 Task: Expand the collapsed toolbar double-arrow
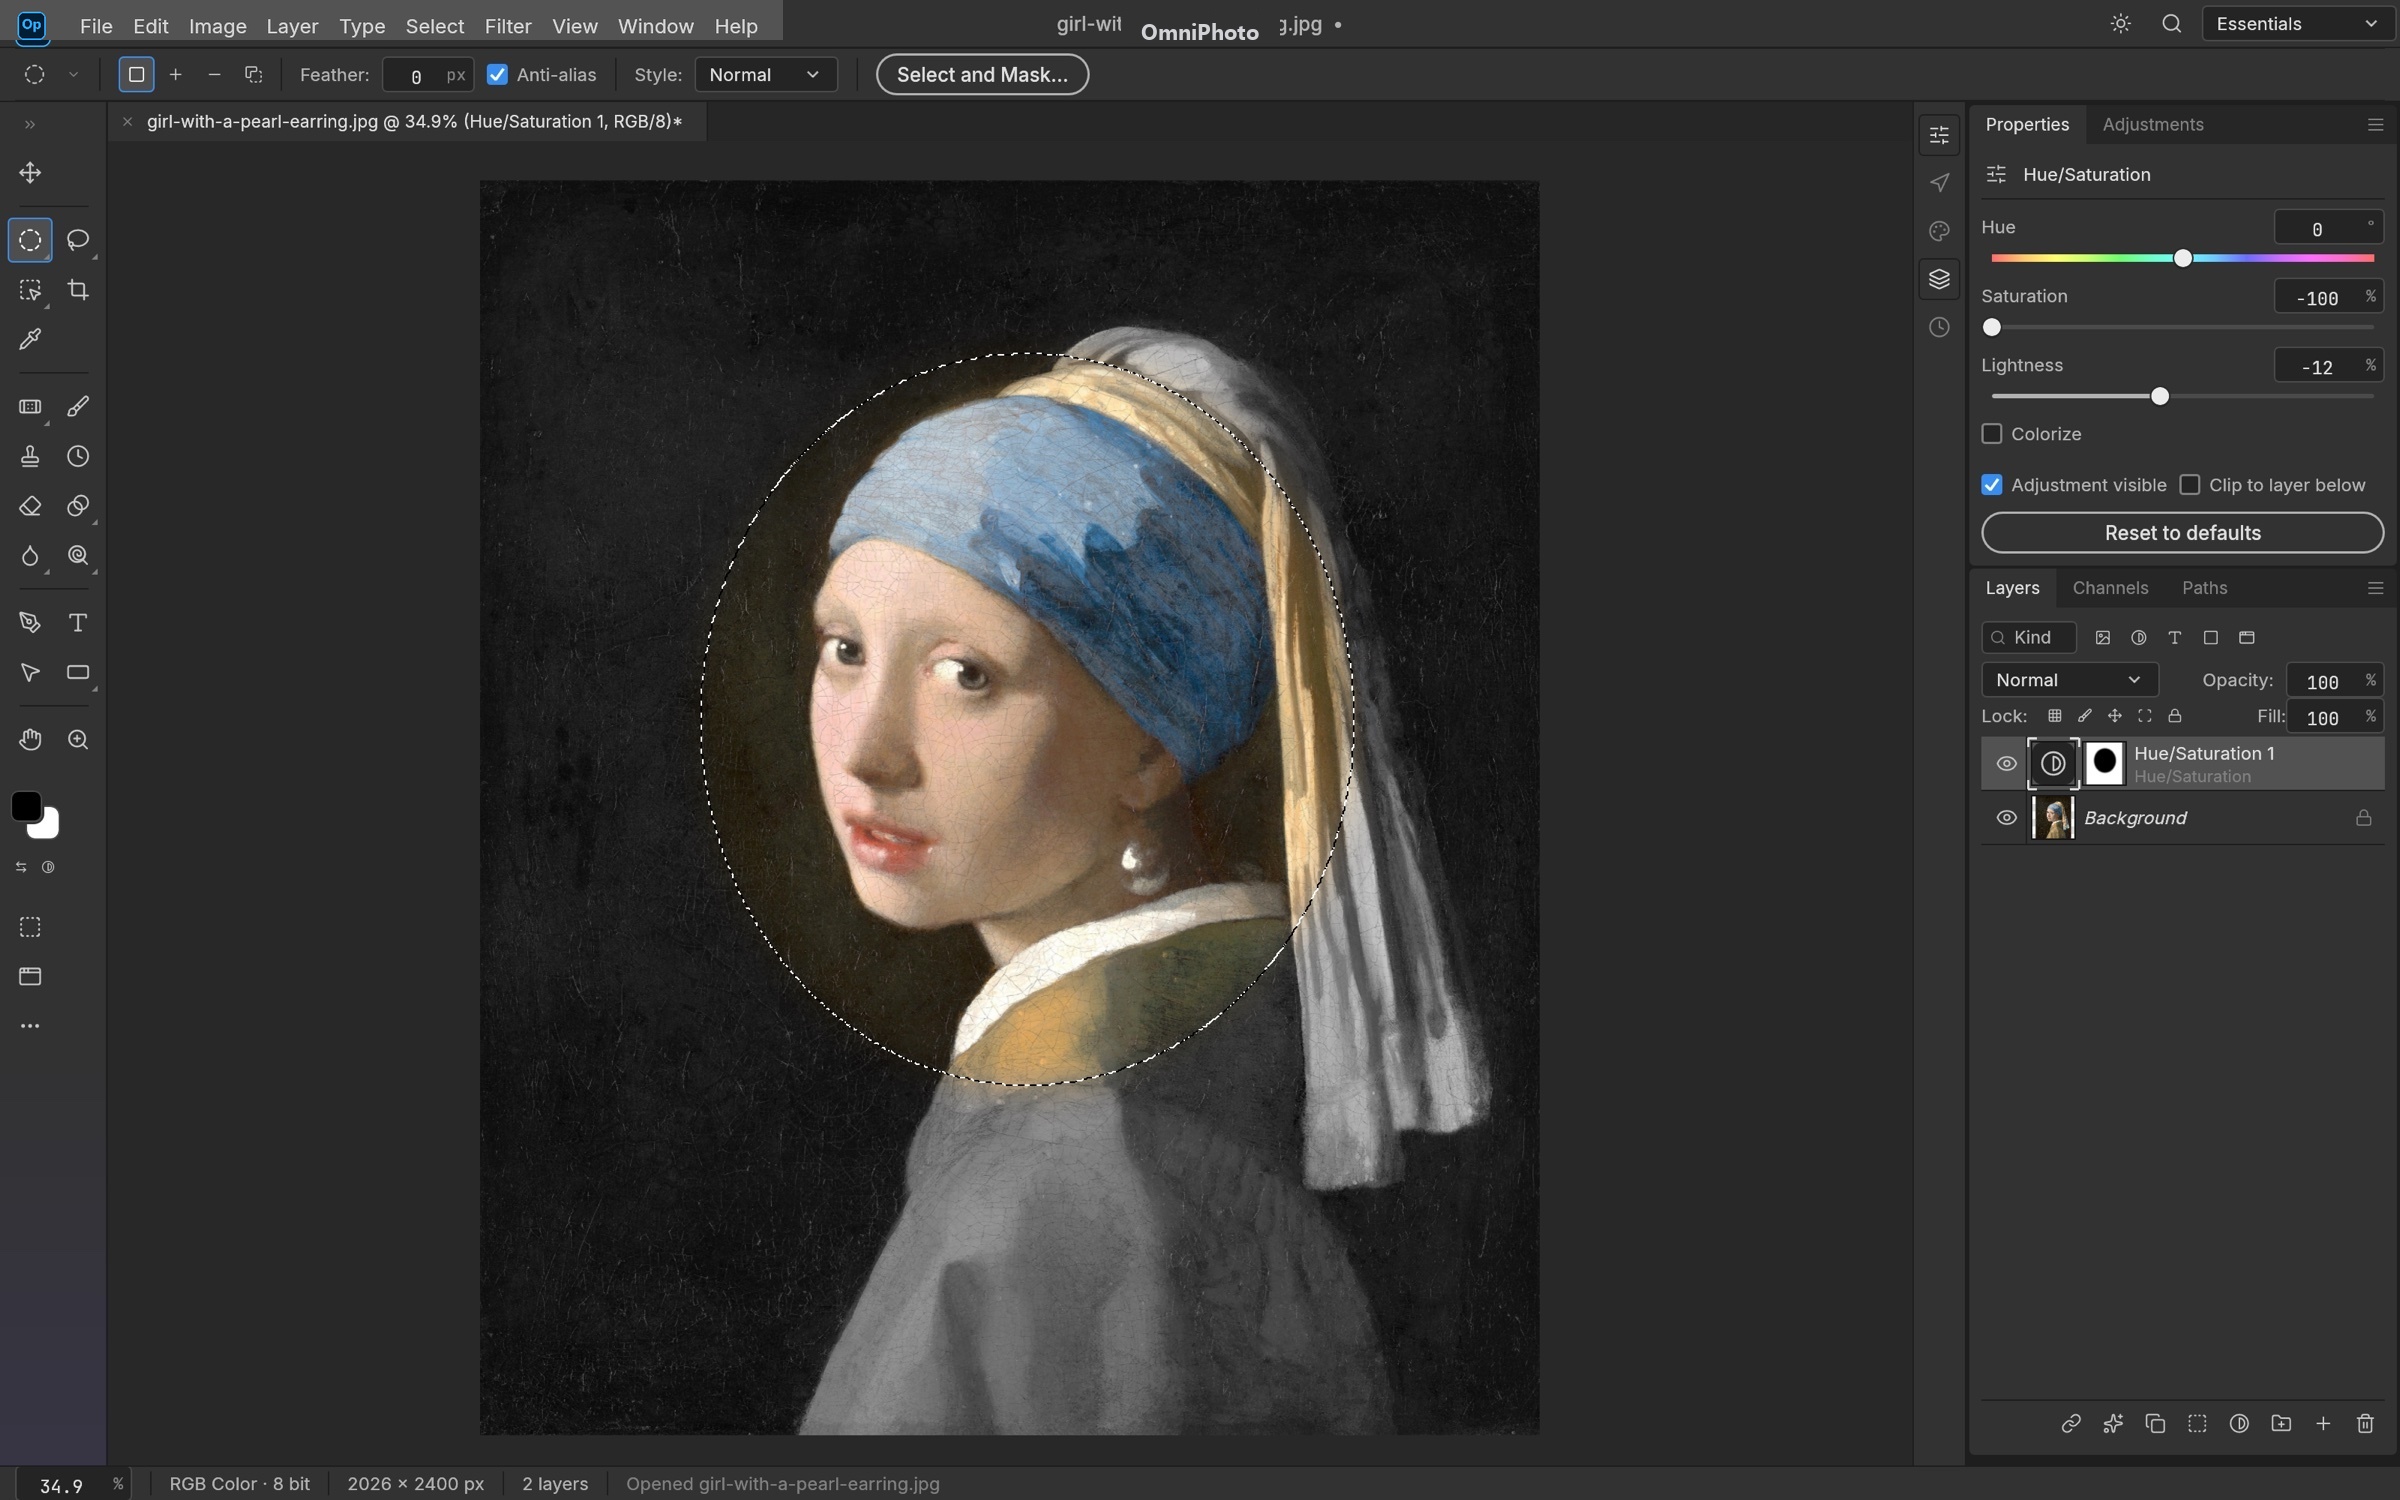[30, 125]
